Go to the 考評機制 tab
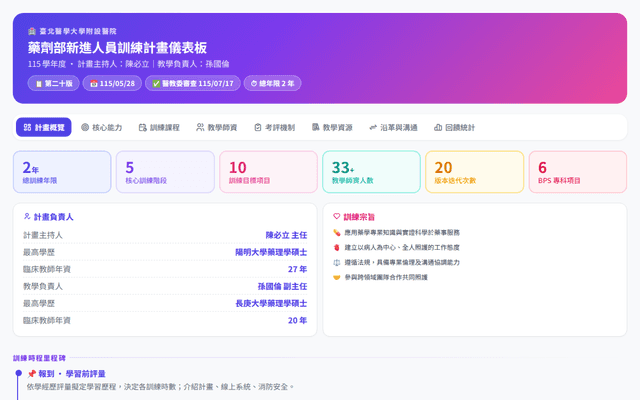Image resolution: width=640 pixels, height=400 pixels. tap(274, 127)
